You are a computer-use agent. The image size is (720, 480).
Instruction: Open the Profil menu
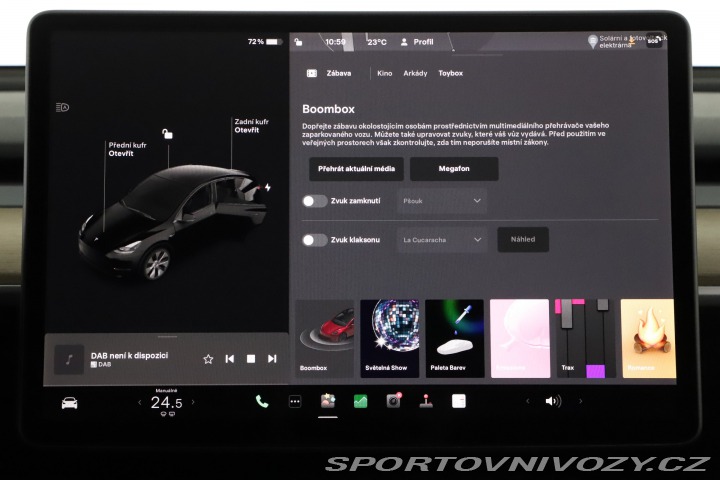[x=417, y=42]
